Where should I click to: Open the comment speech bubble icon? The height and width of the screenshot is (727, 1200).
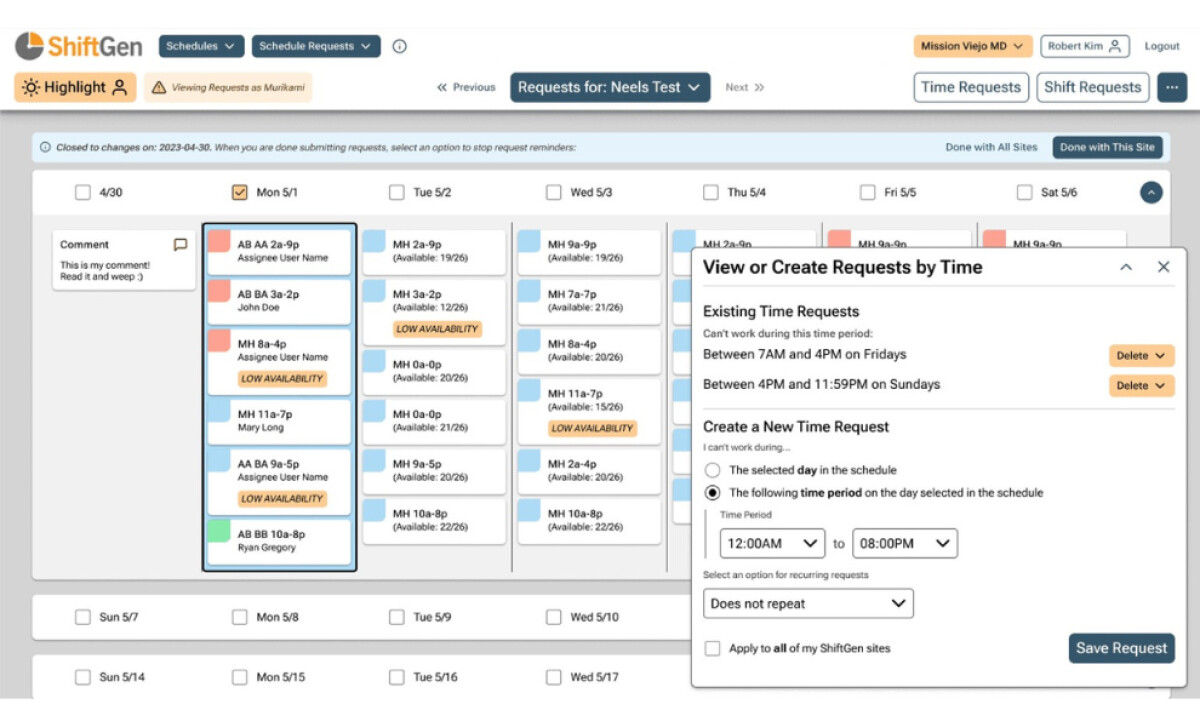click(x=180, y=244)
